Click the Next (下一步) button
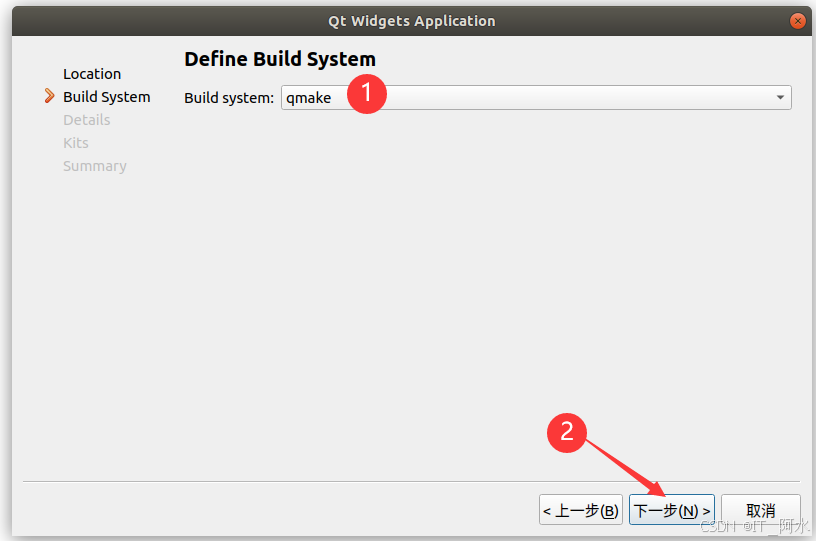 click(671, 510)
